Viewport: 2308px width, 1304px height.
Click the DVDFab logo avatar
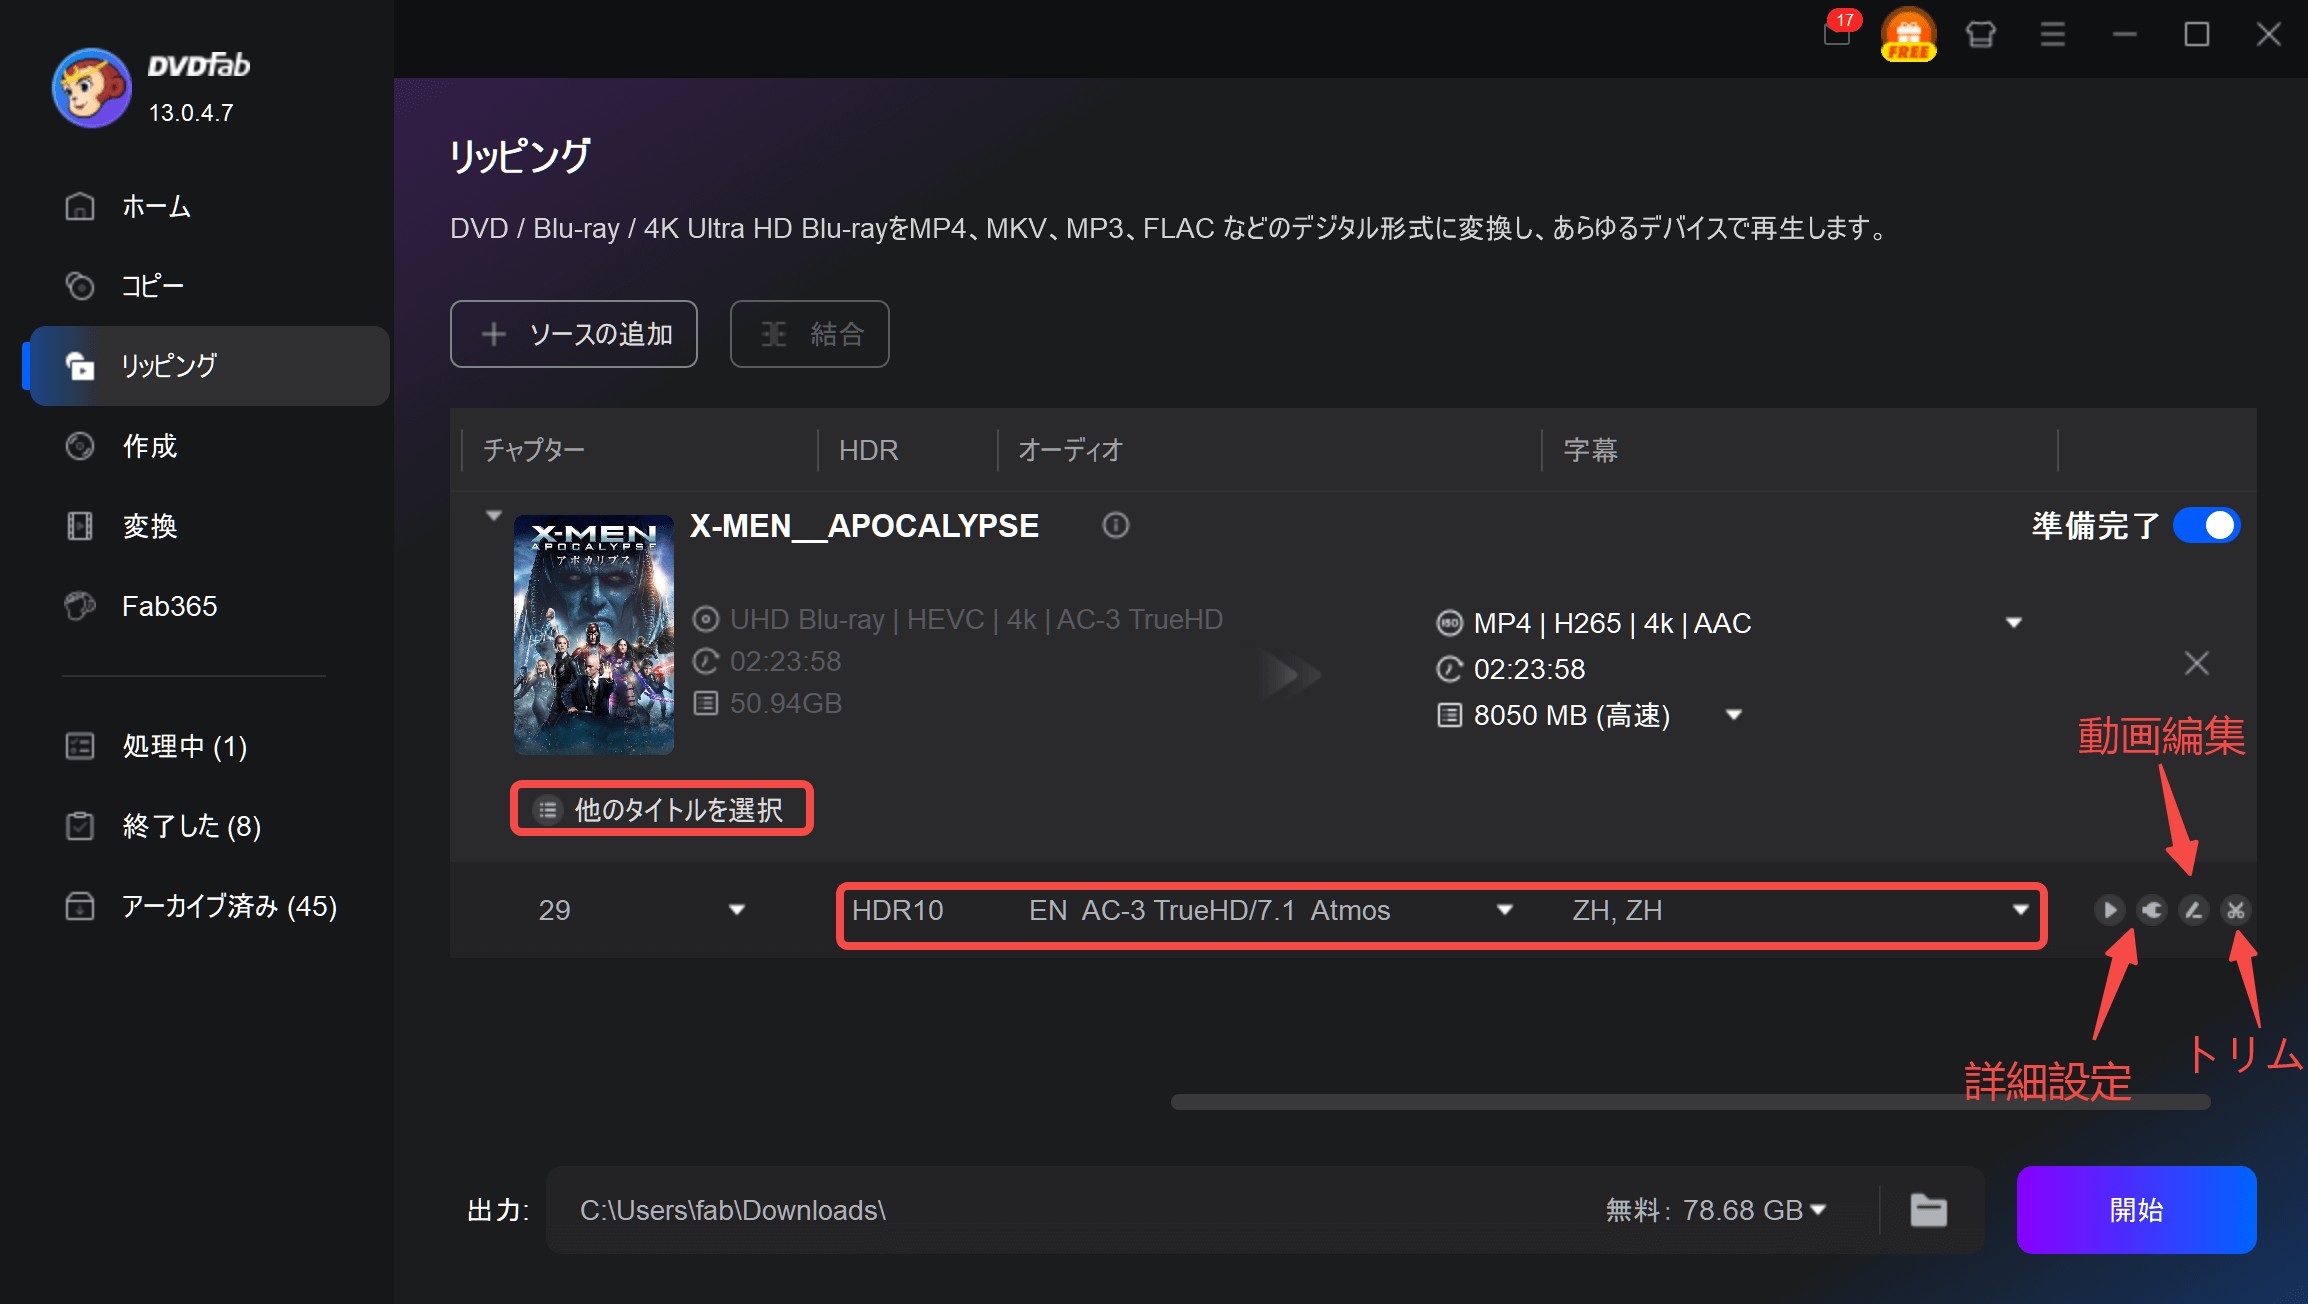click(91, 88)
